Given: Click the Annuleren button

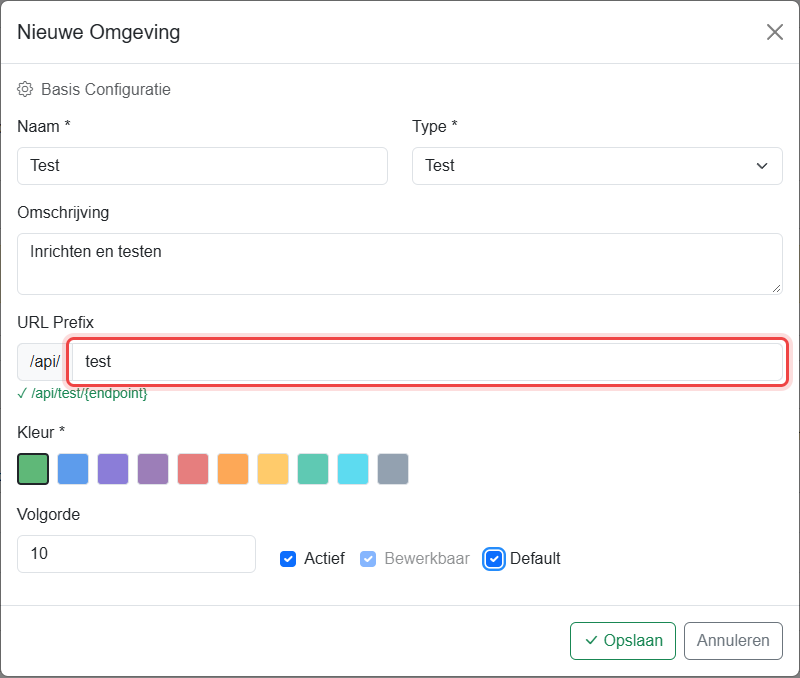Looking at the screenshot, I should click(733, 640).
